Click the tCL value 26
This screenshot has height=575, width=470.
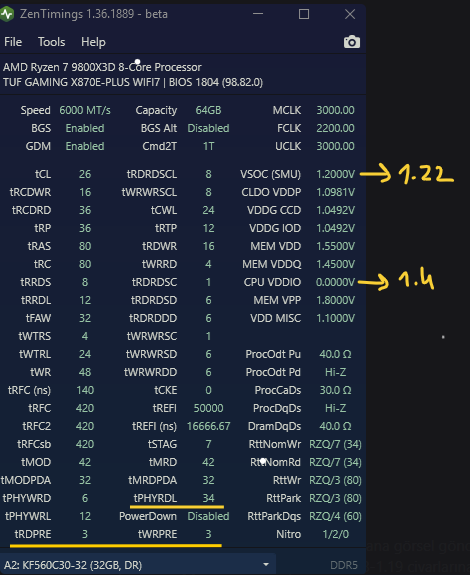[85, 174]
